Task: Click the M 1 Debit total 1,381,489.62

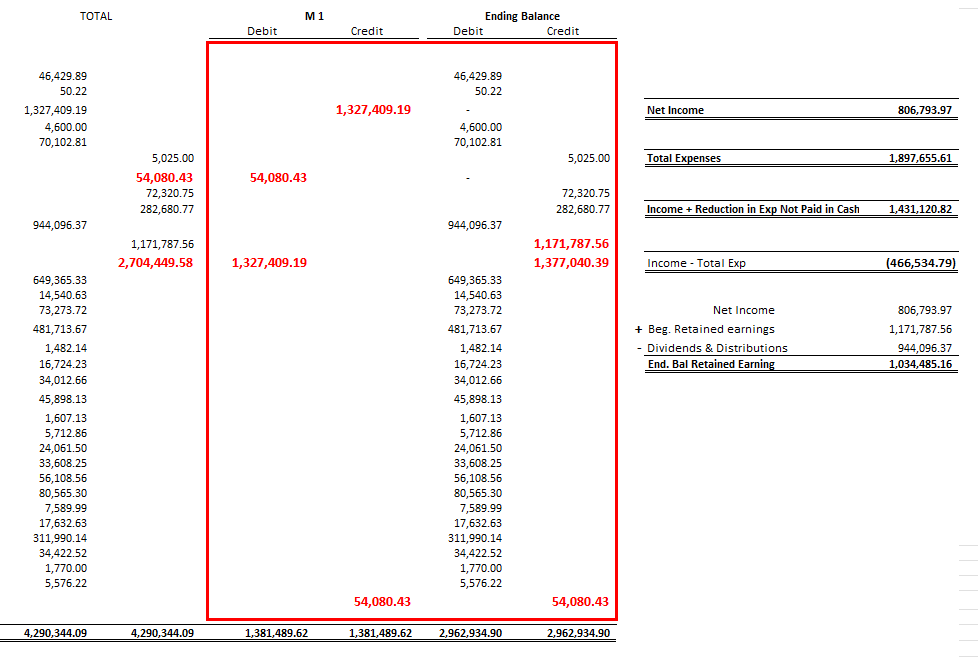Action: [276, 633]
